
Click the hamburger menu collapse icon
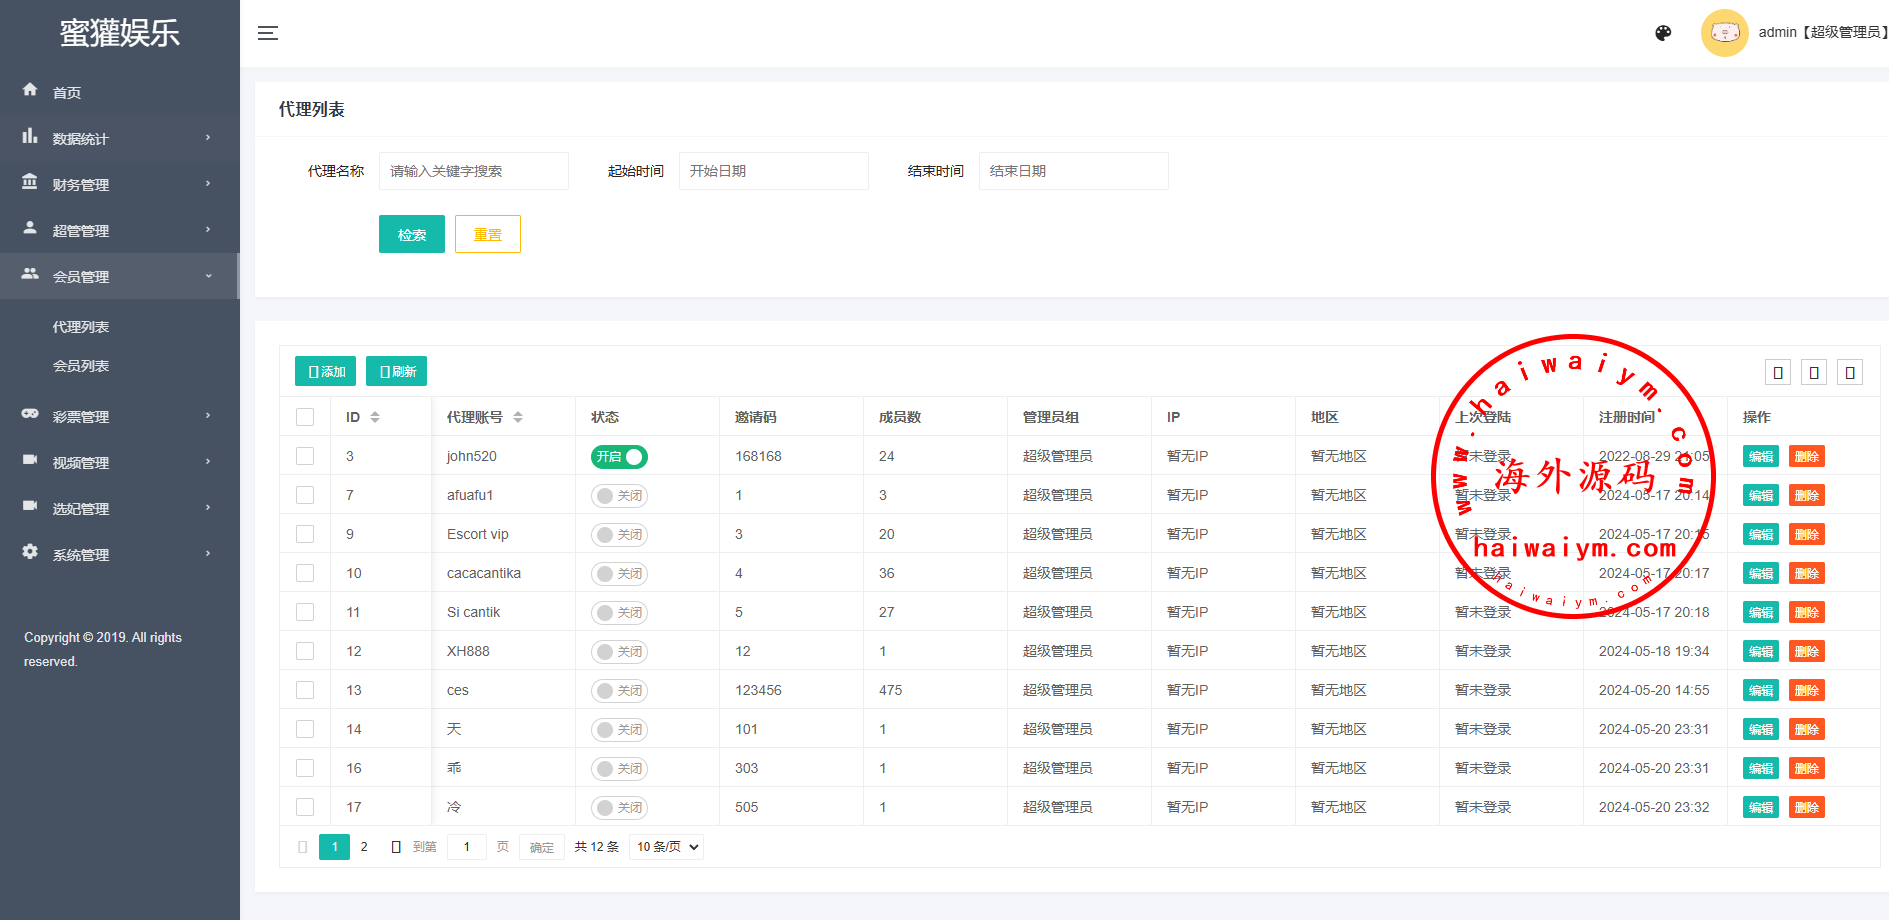(267, 33)
